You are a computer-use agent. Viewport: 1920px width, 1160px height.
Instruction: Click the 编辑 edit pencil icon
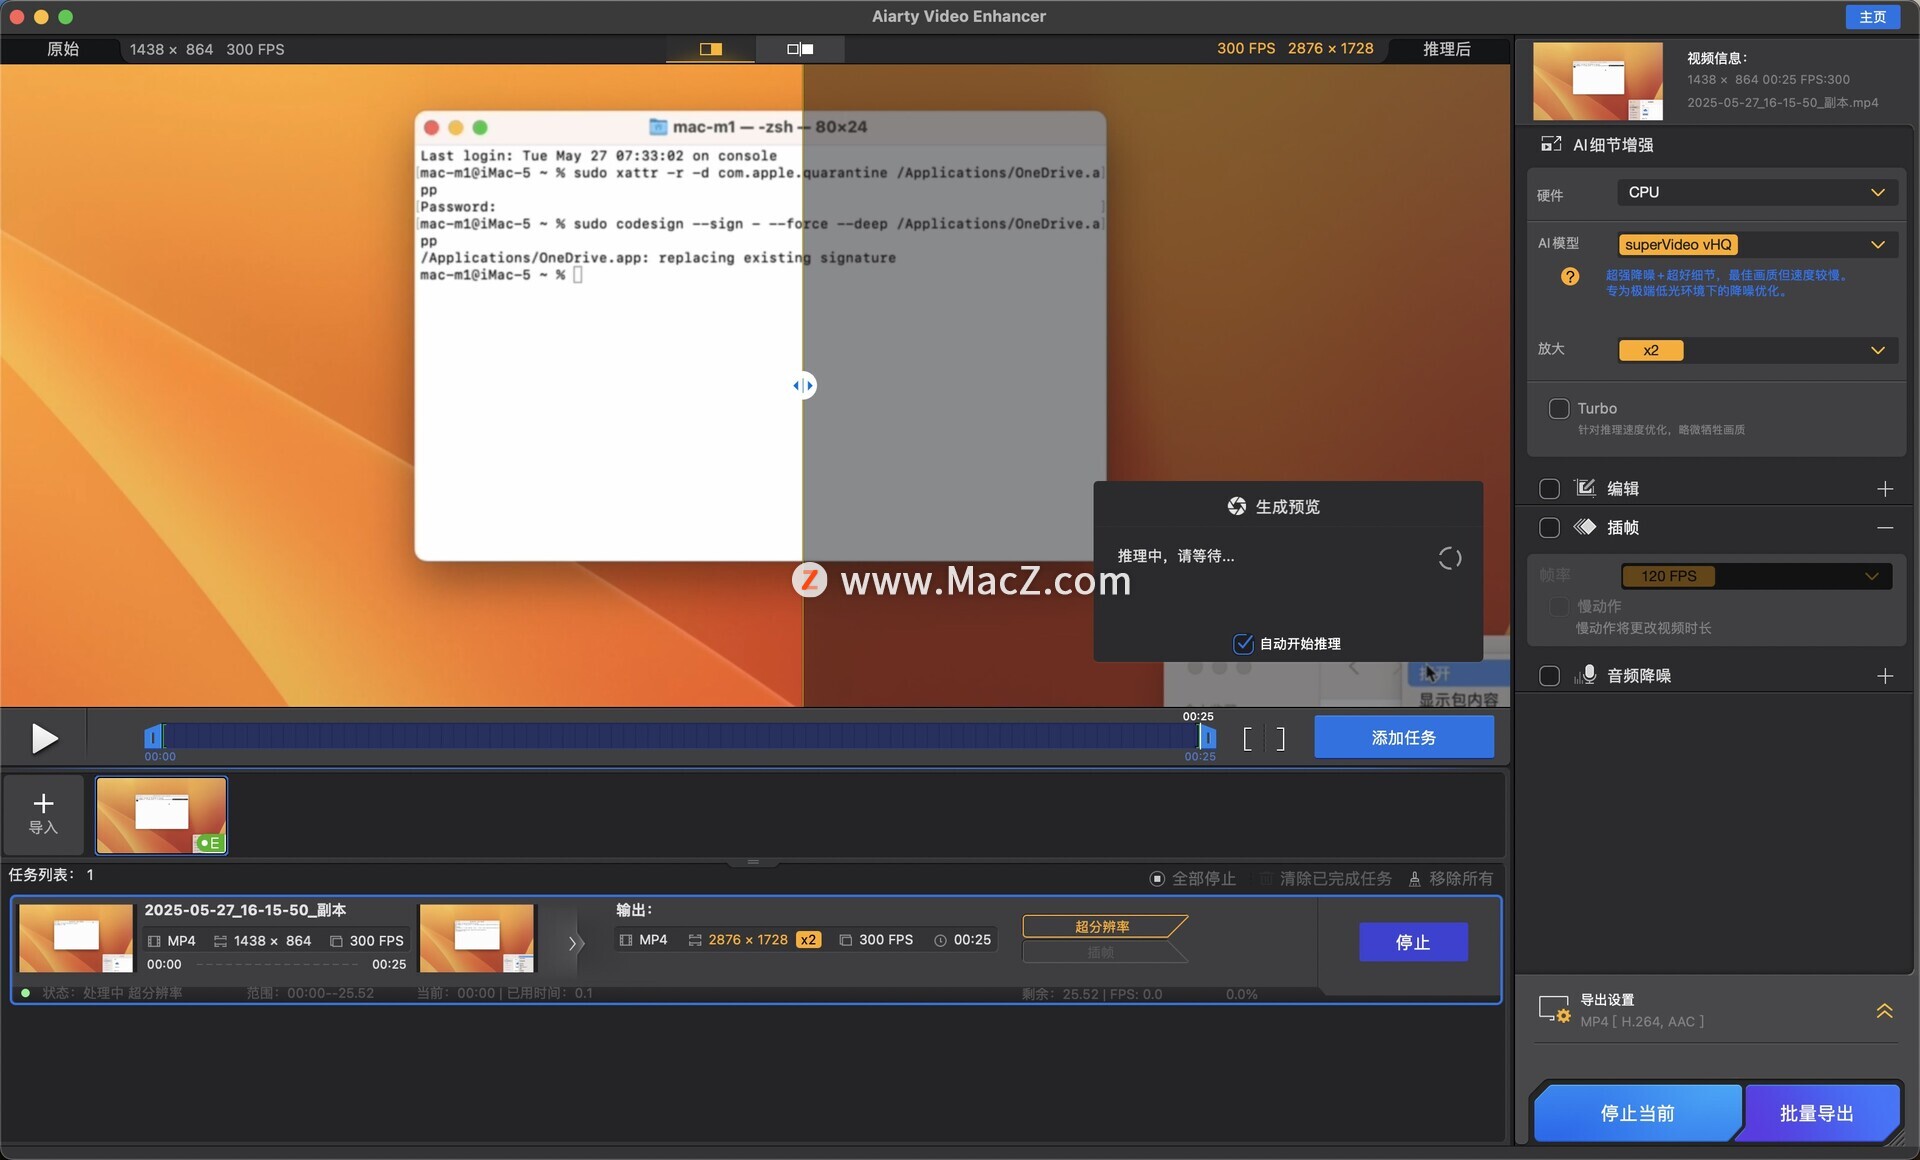pyautogui.click(x=1585, y=488)
